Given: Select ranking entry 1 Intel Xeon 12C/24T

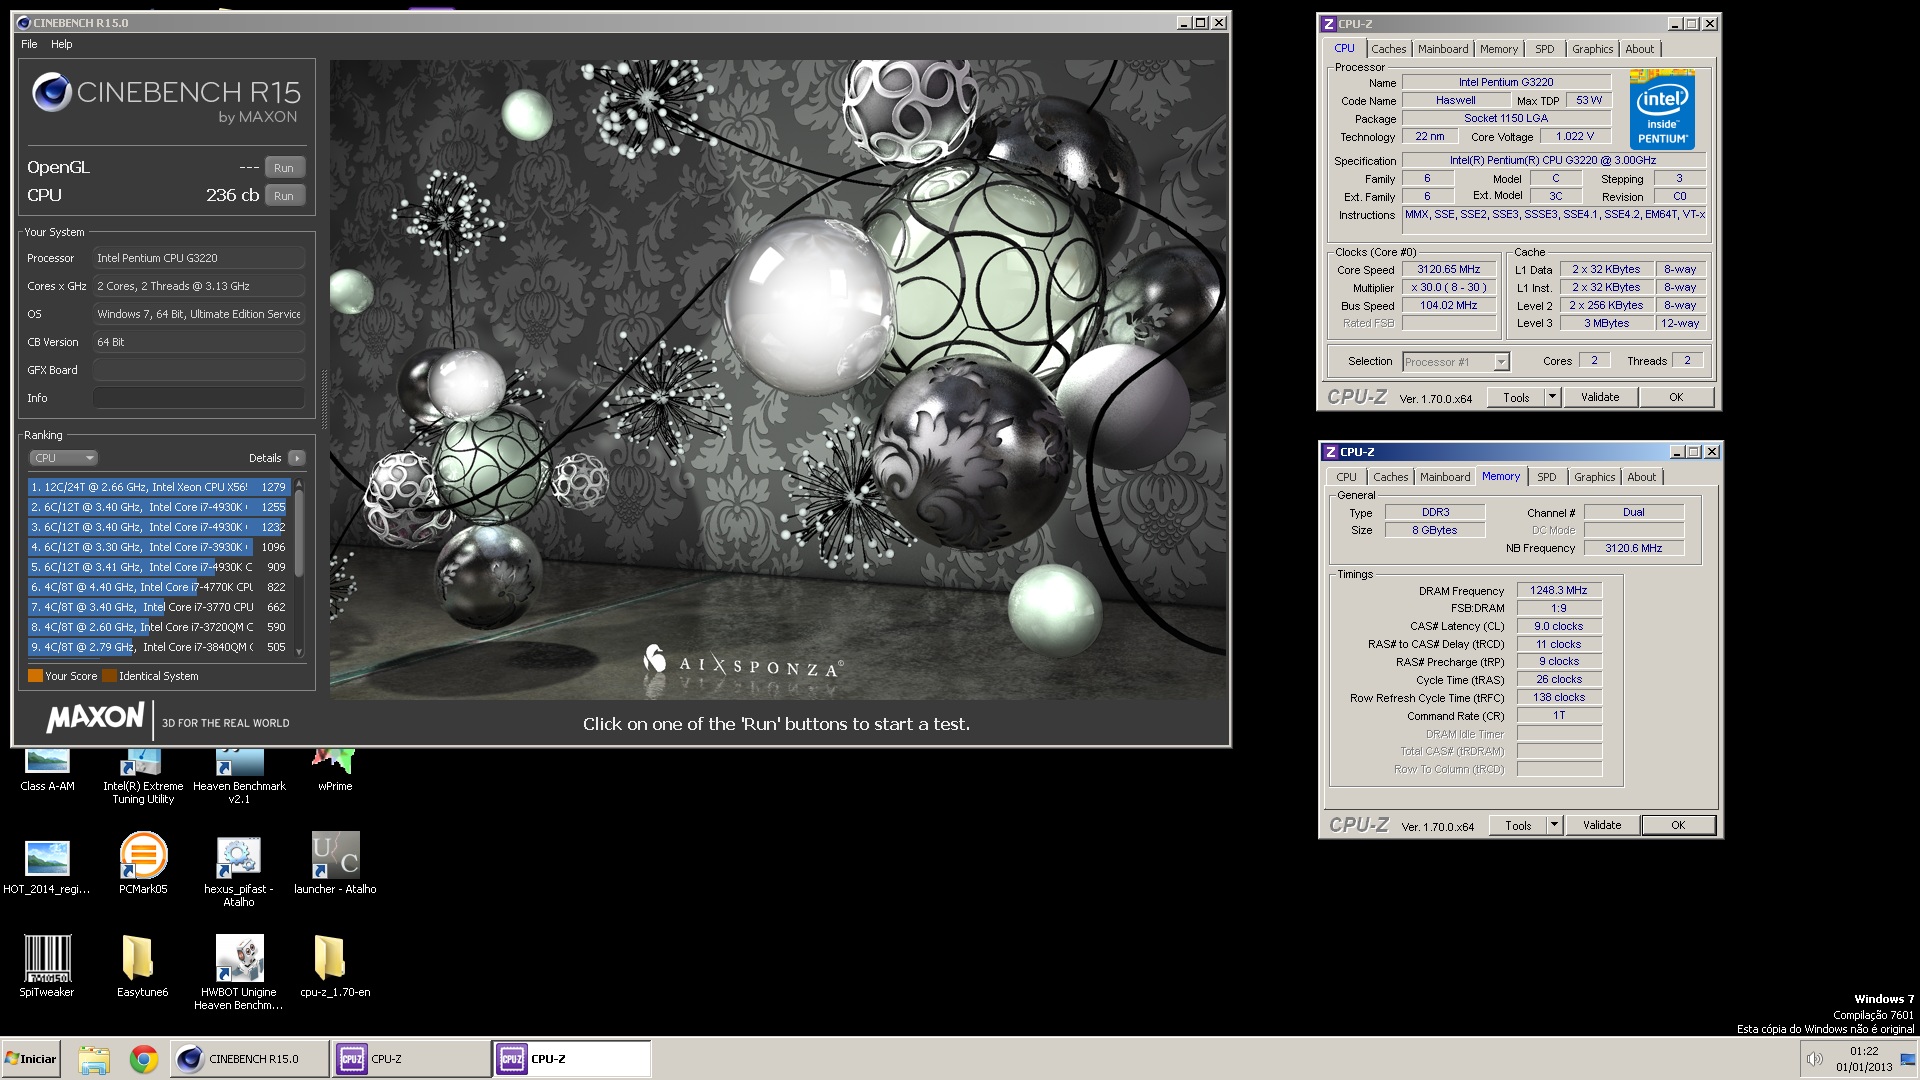Looking at the screenshot, I should click(159, 487).
